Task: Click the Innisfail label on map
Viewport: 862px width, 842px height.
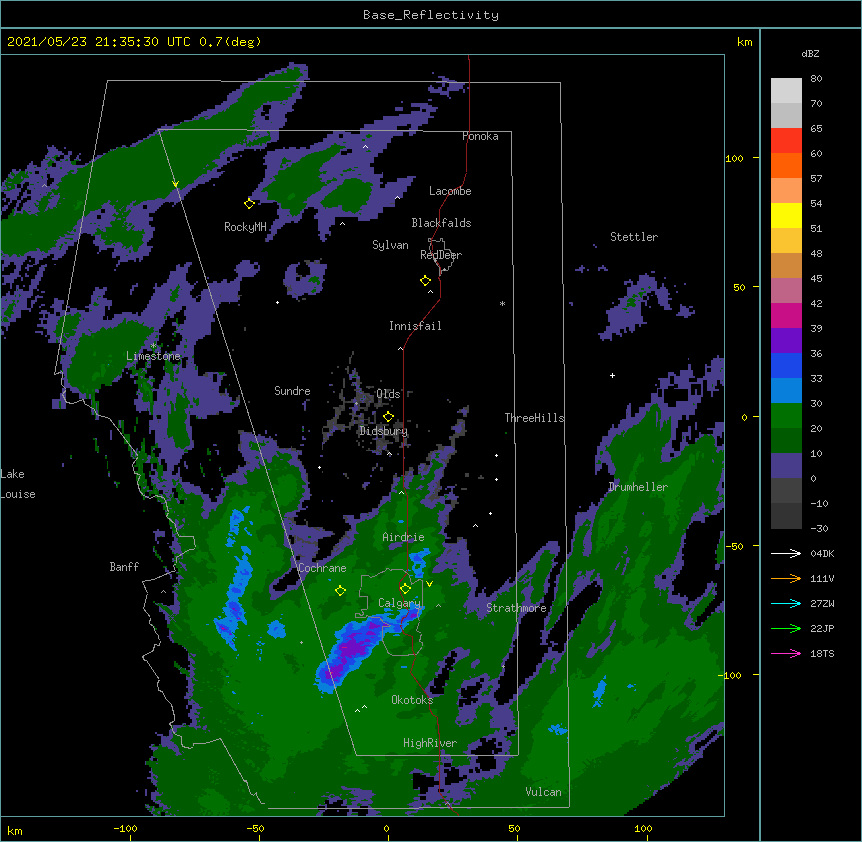Action: tap(415, 326)
